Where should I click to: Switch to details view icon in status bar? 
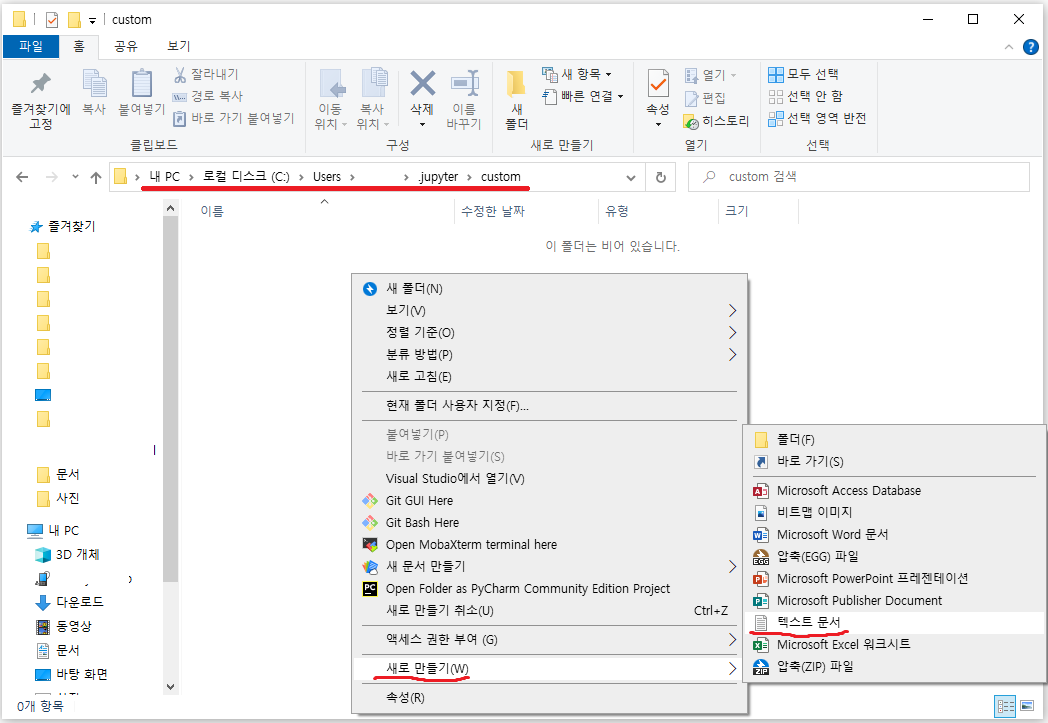pos(1005,706)
